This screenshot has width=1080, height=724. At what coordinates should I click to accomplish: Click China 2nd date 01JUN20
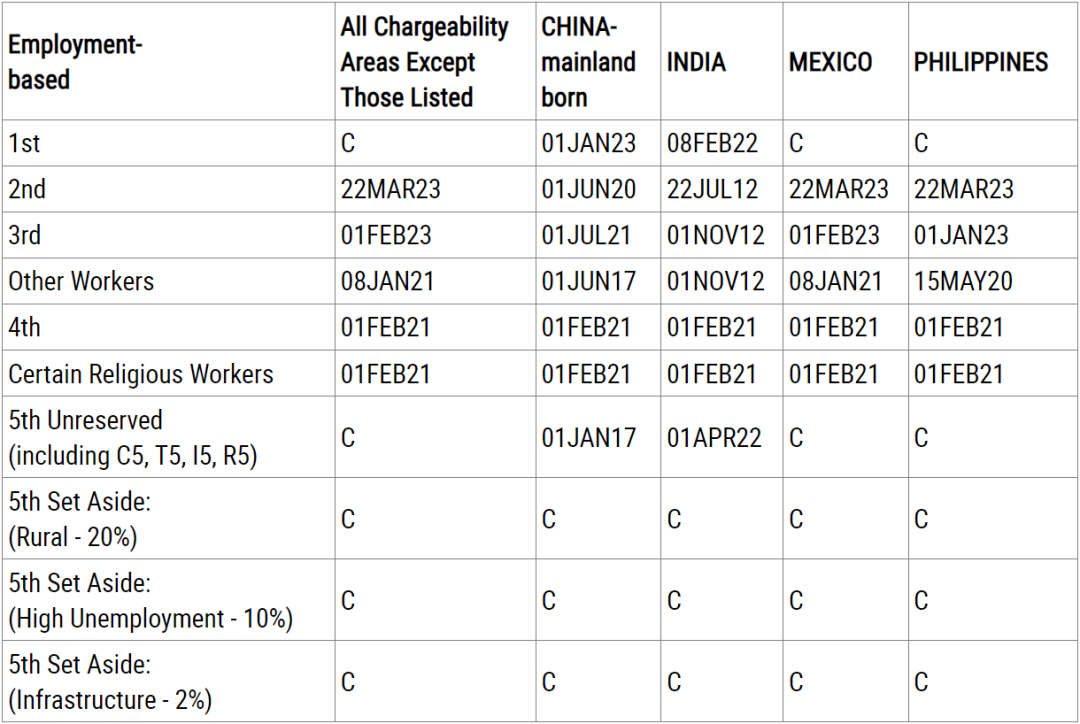coord(588,189)
